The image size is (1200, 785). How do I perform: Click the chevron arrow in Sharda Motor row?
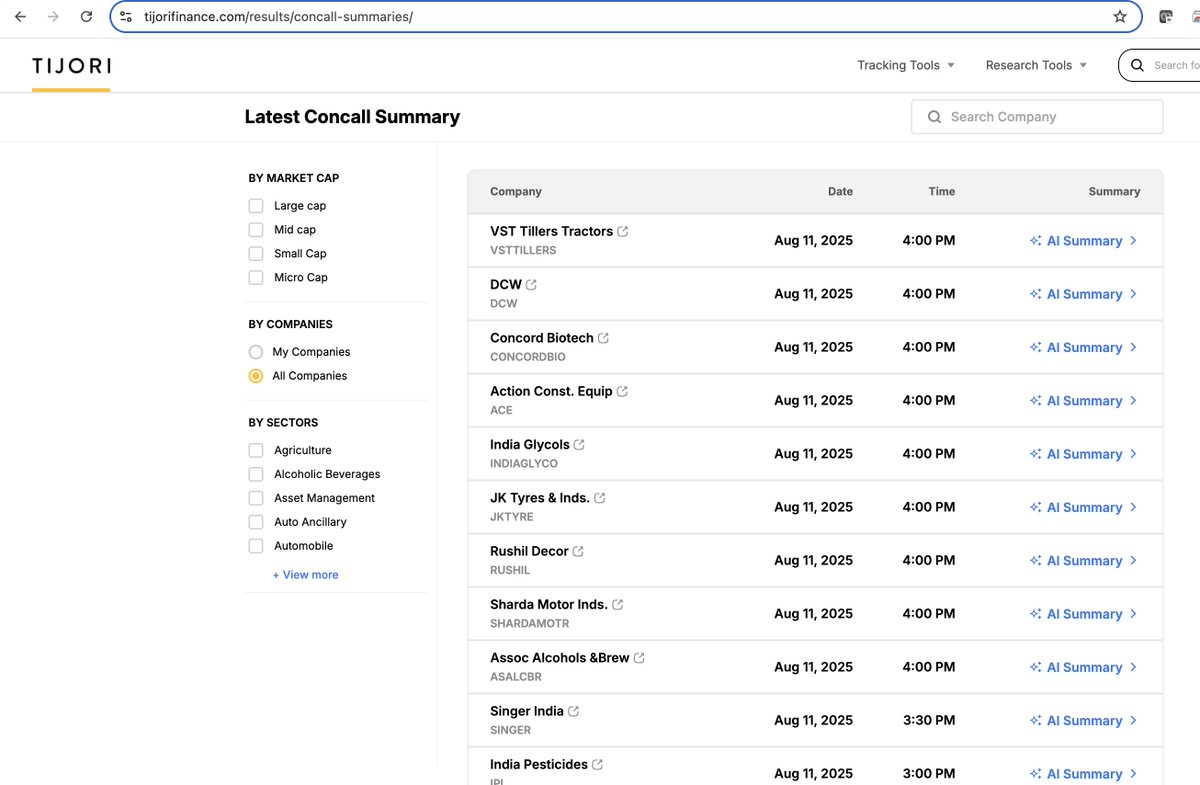(x=1133, y=614)
